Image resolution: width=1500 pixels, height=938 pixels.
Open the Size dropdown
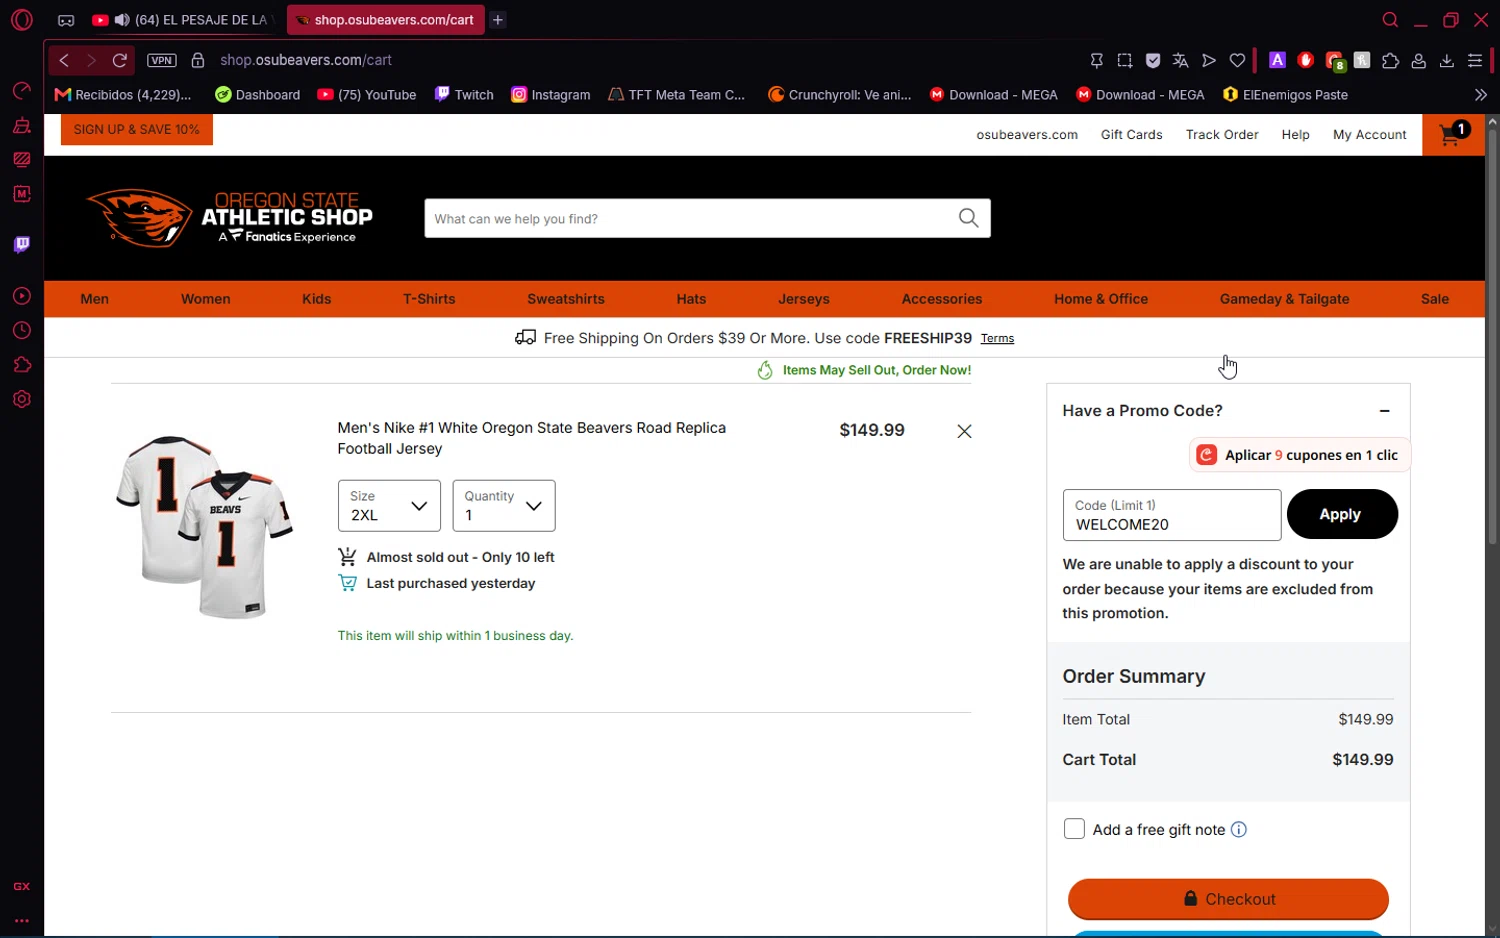(389, 506)
